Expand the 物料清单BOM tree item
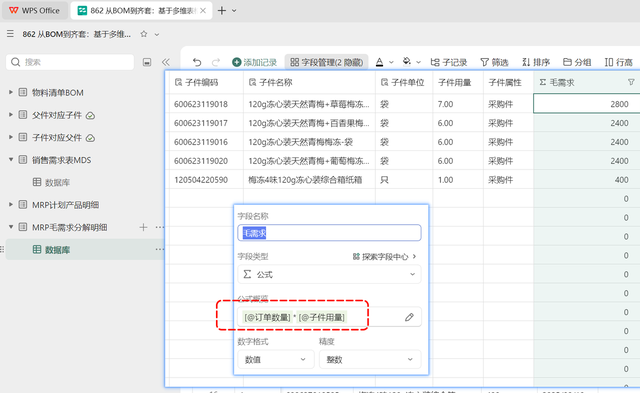 (x=11, y=92)
